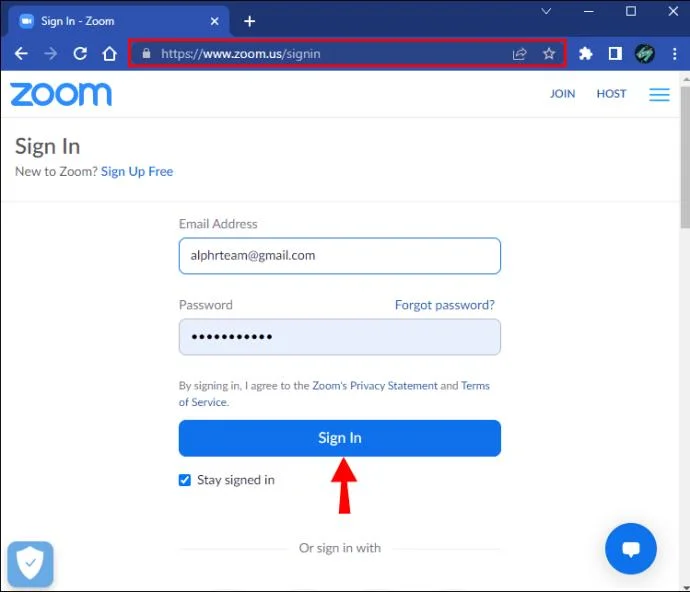Click the page vertical scrollbar thumb
This screenshot has height=592, width=690.
685,157
